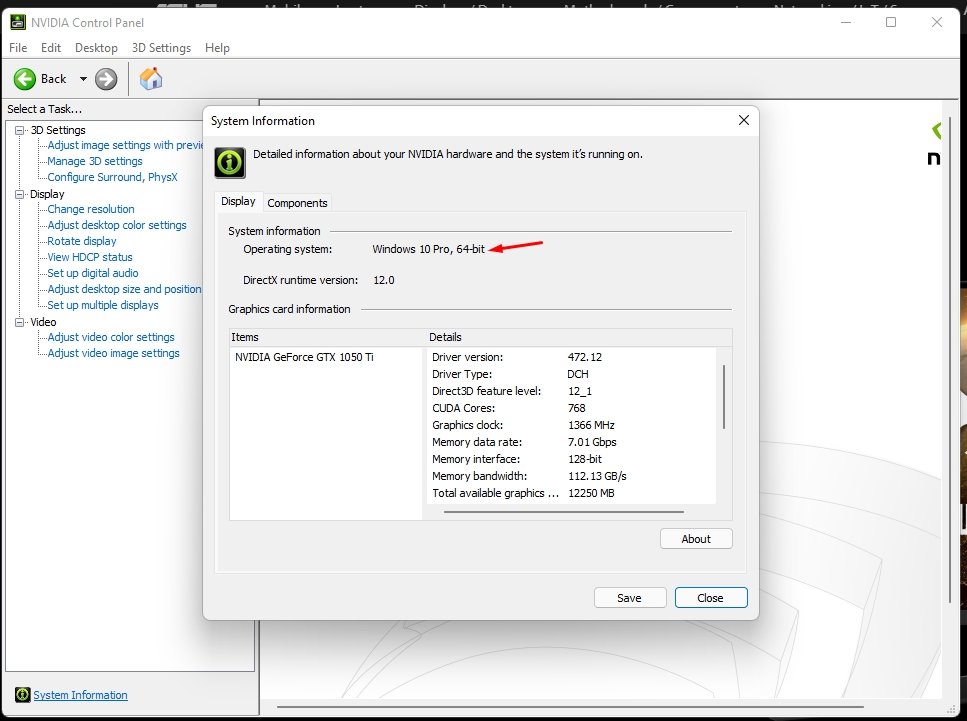Click the CUDA Cores row

[x=571, y=408]
